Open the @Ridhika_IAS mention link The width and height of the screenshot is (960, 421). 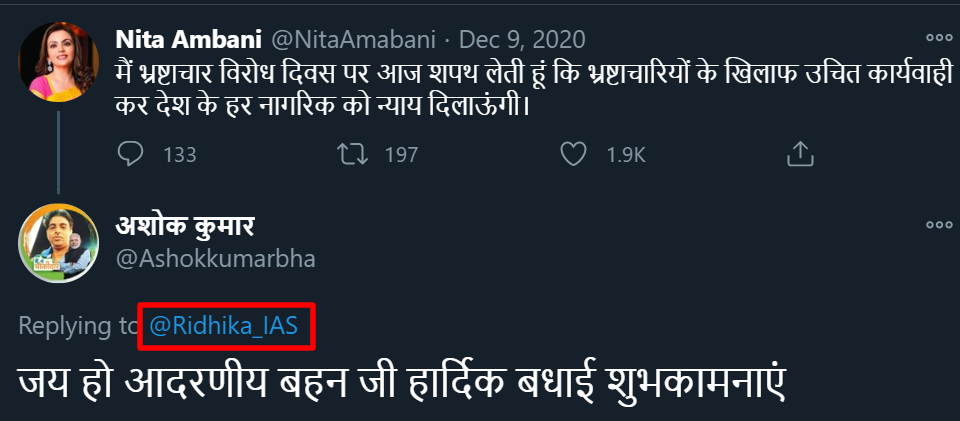coord(230,326)
